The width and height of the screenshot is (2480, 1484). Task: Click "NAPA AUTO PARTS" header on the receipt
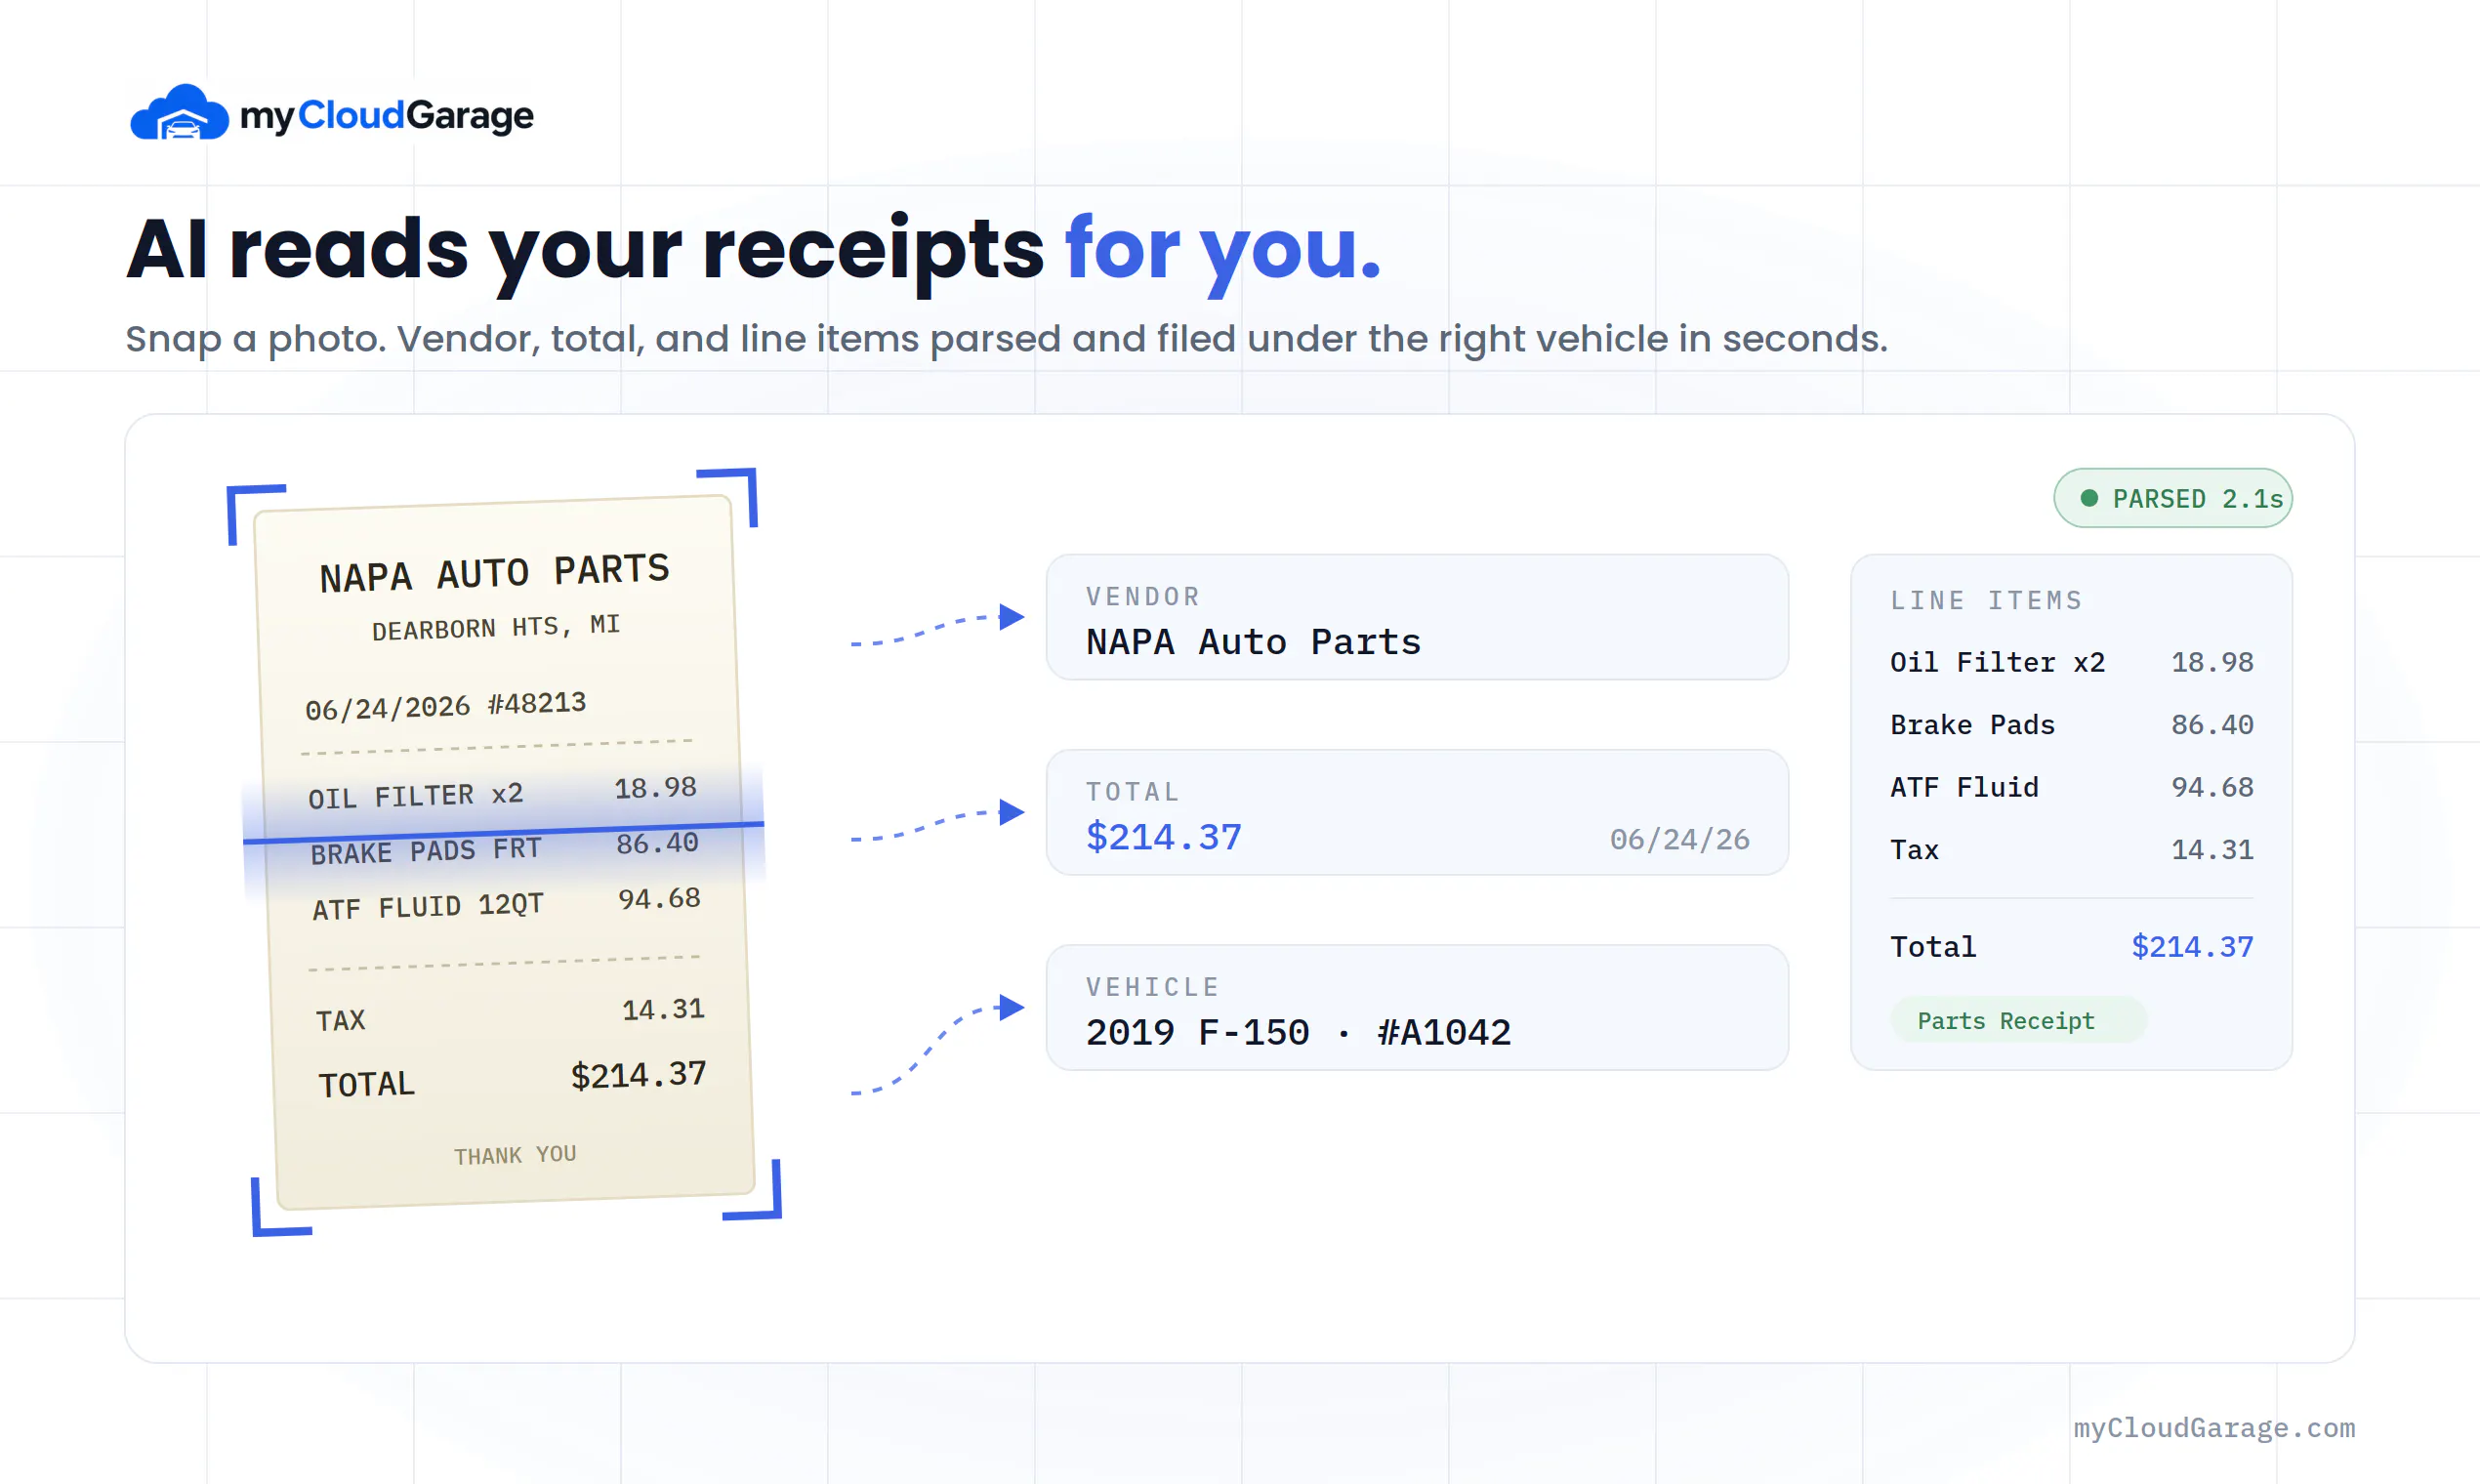pos(494,573)
